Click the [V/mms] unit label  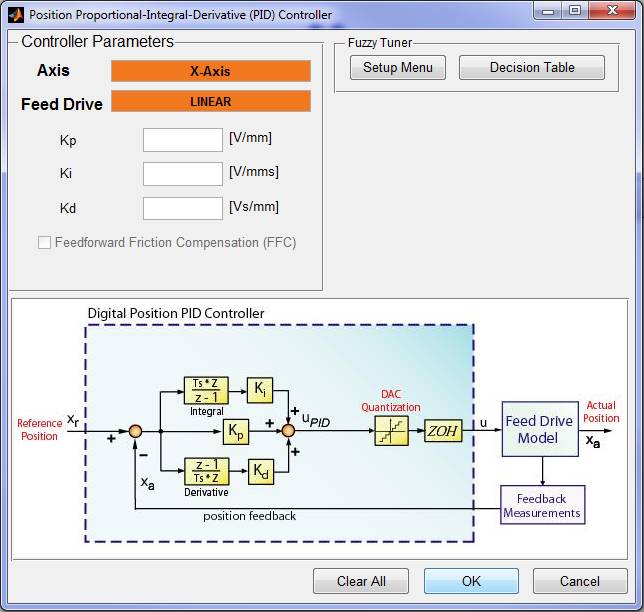point(254,172)
